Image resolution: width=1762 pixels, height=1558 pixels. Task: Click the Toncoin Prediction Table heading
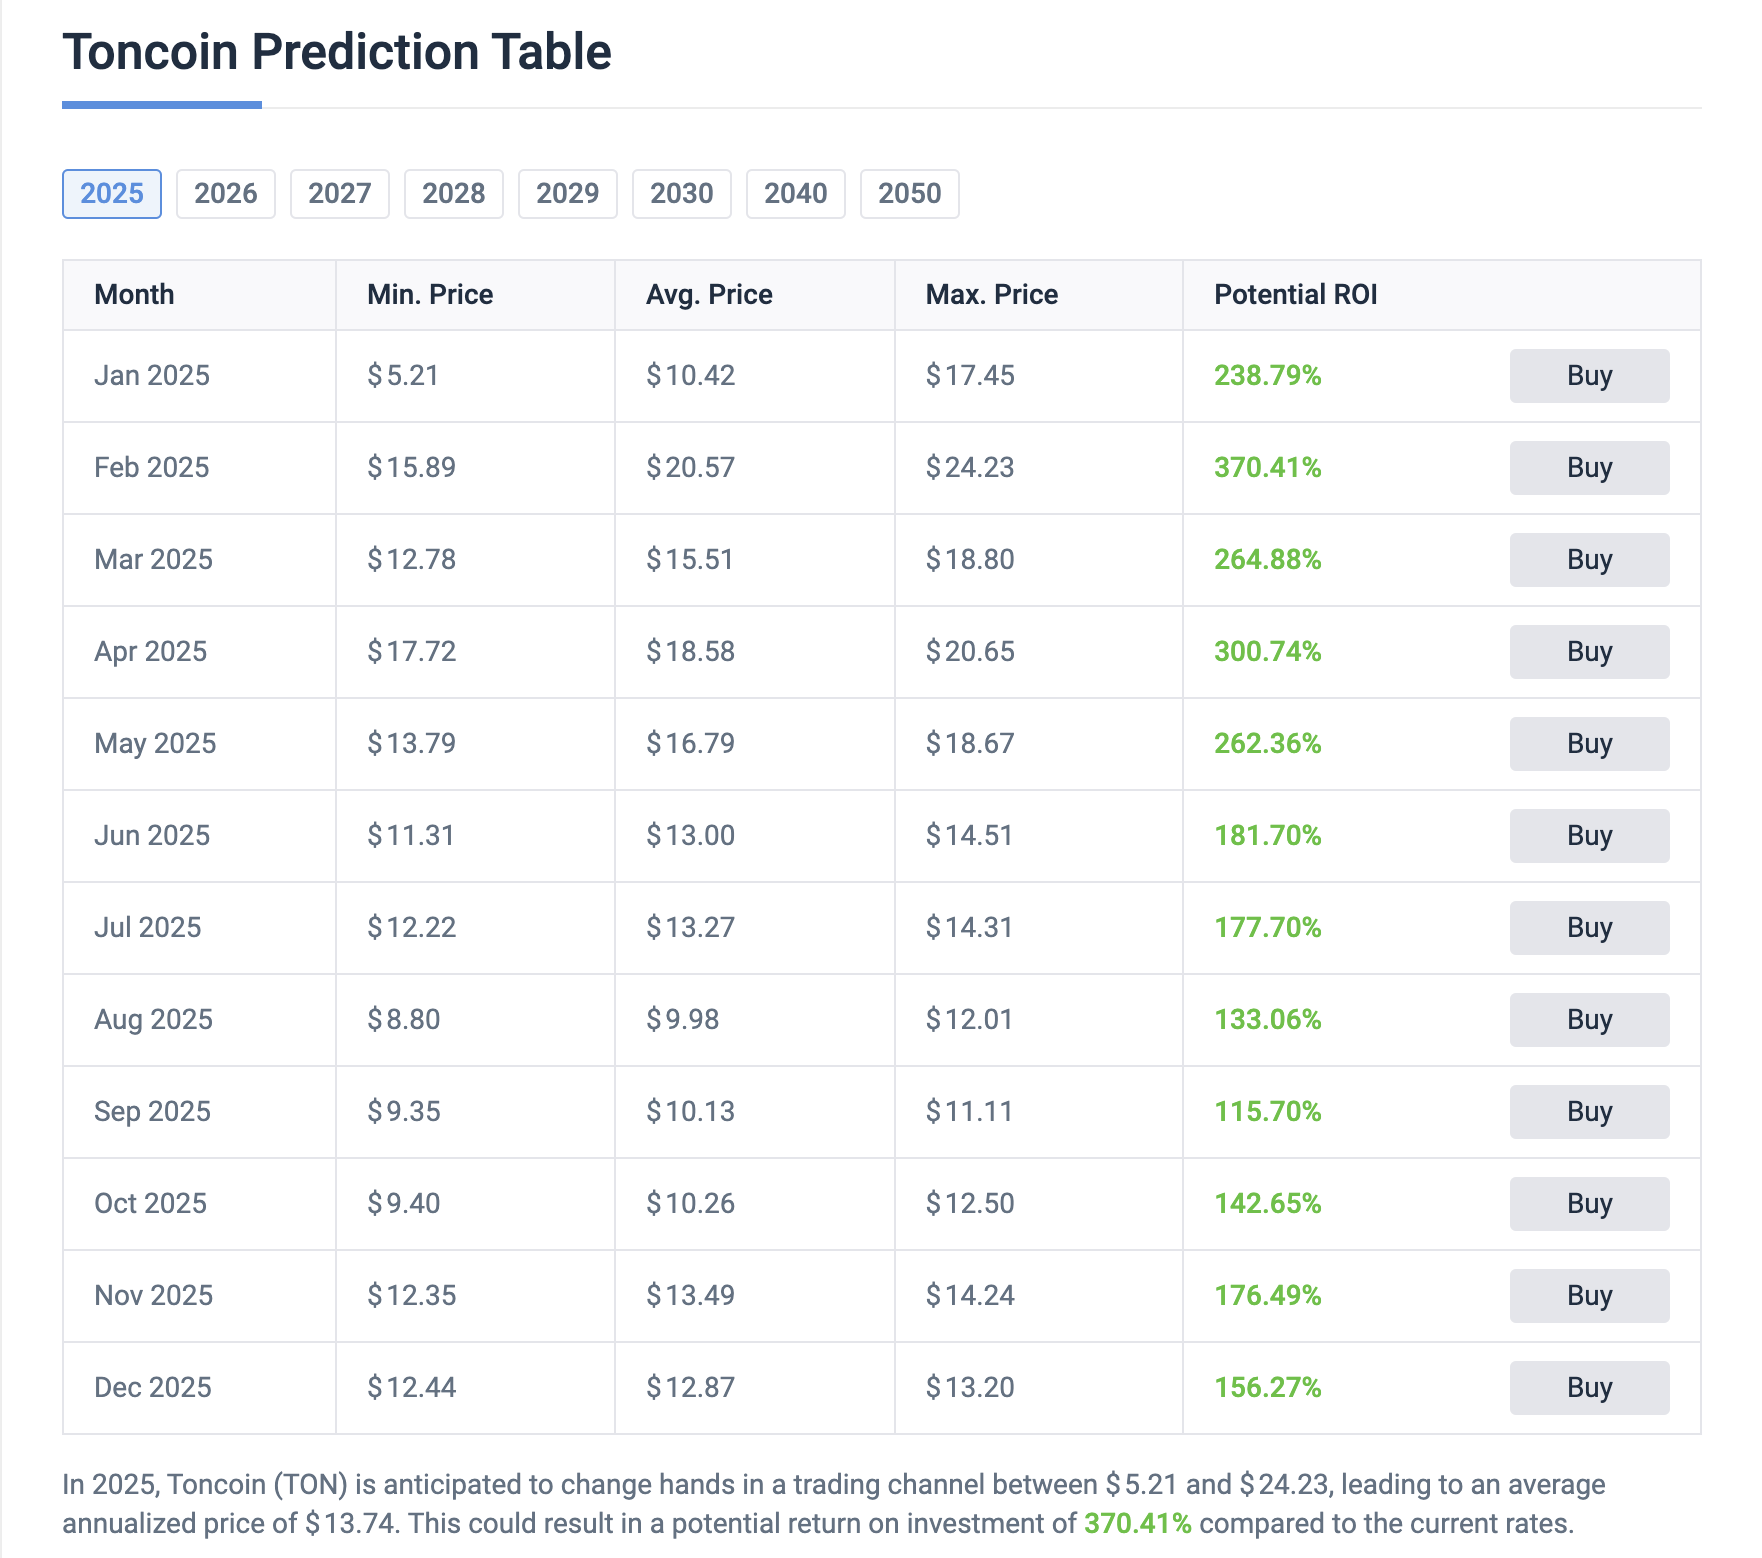coord(337,51)
